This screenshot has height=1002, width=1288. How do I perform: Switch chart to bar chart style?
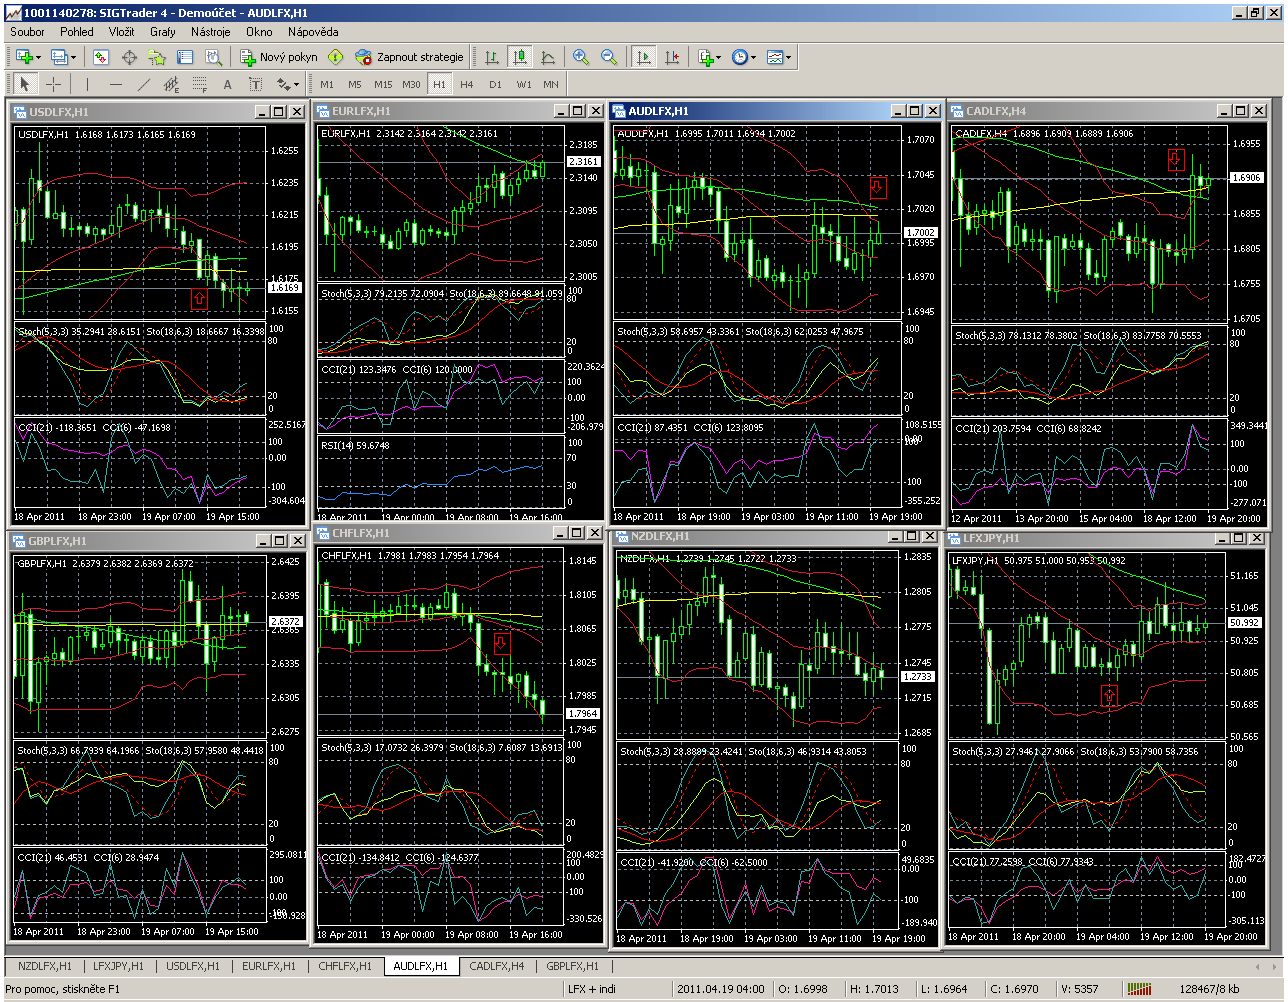point(492,57)
